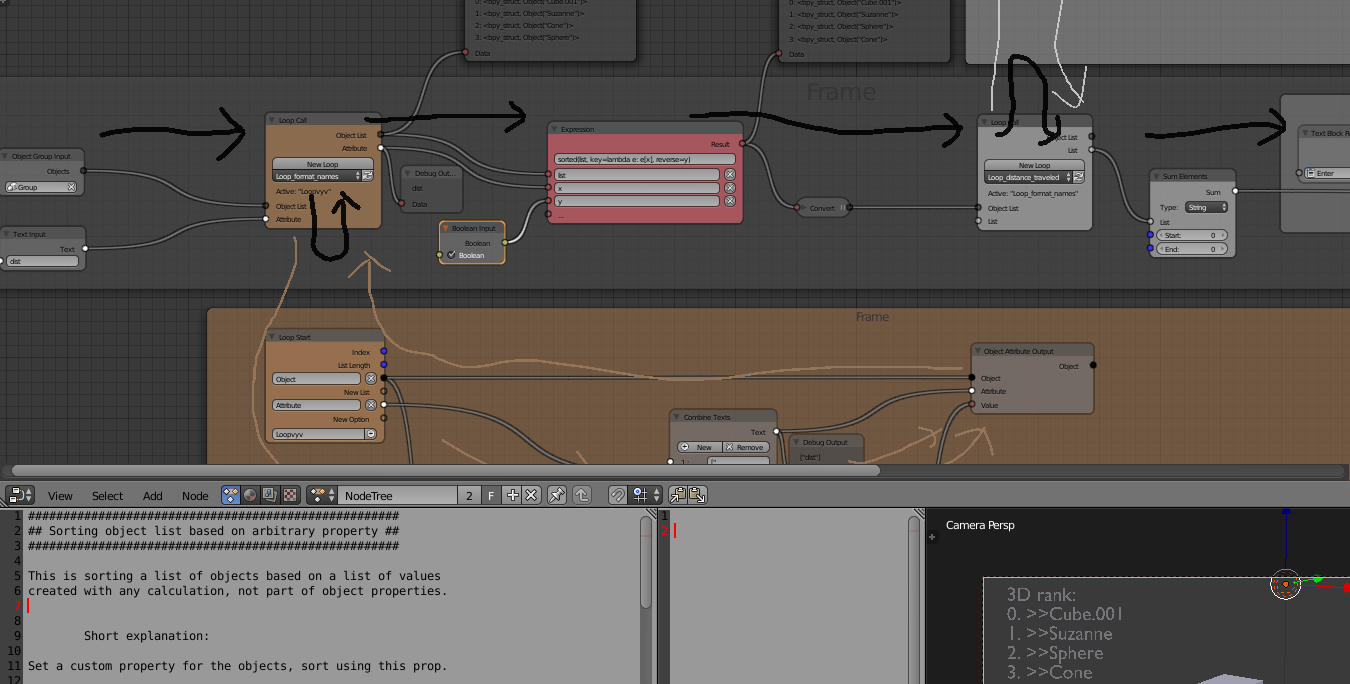Collapse the brown Loop Call node

(x=273, y=120)
